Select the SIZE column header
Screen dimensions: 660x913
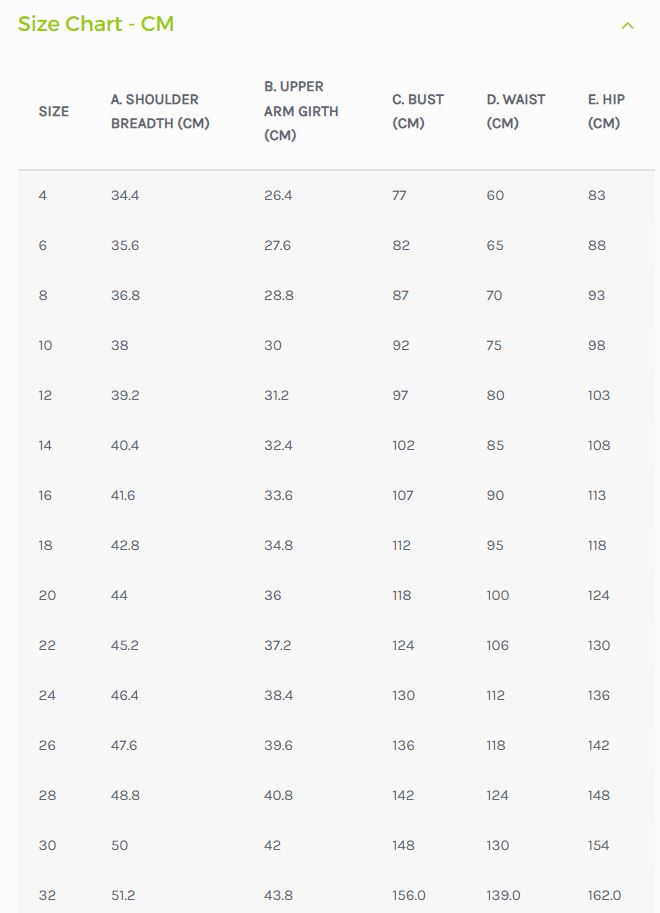[54, 111]
